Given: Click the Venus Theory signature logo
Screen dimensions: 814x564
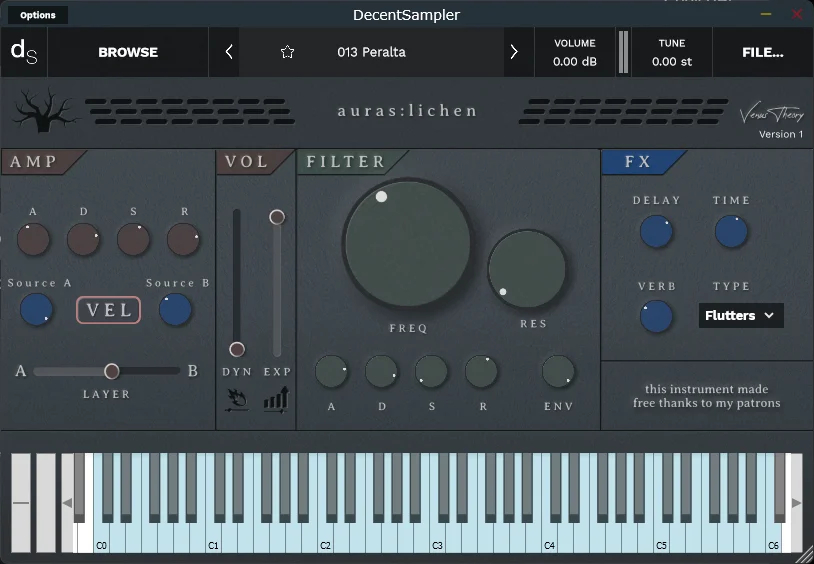Looking at the screenshot, I should 771,114.
